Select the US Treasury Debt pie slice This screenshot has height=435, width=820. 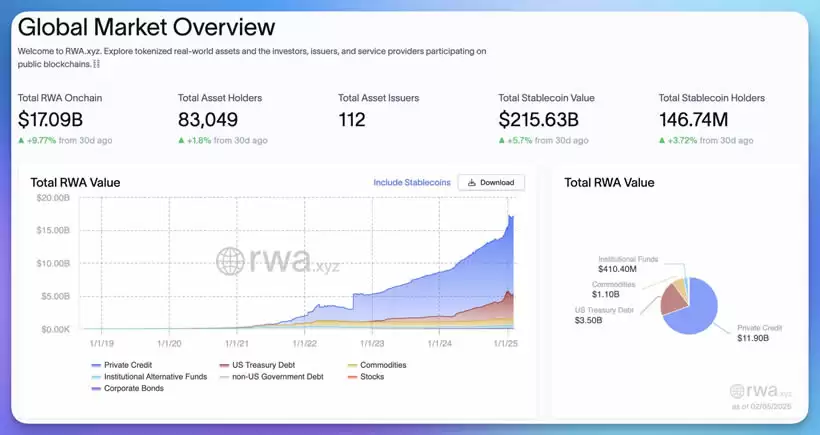click(673, 301)
